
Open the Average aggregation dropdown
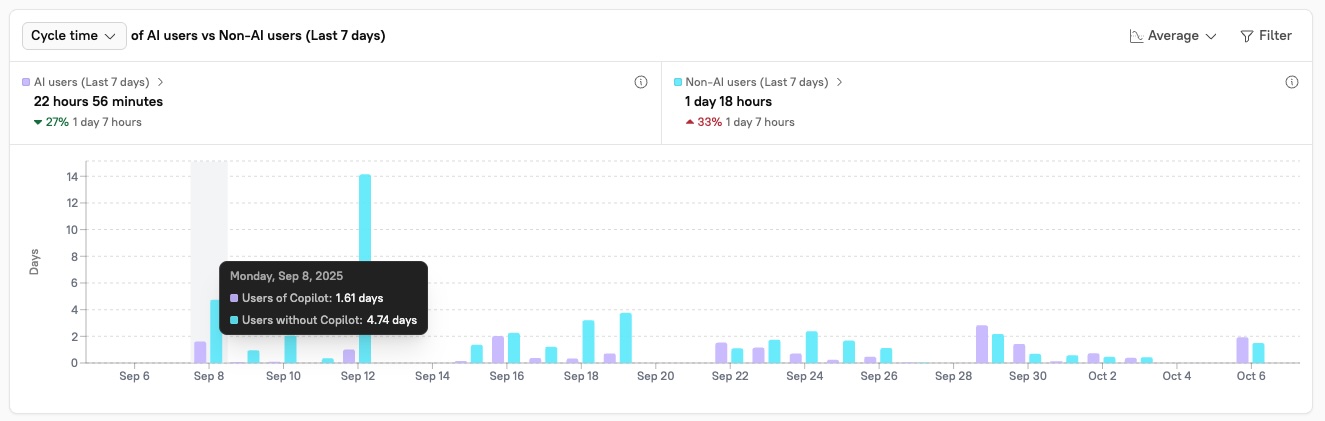click(x=1173, y=36)
